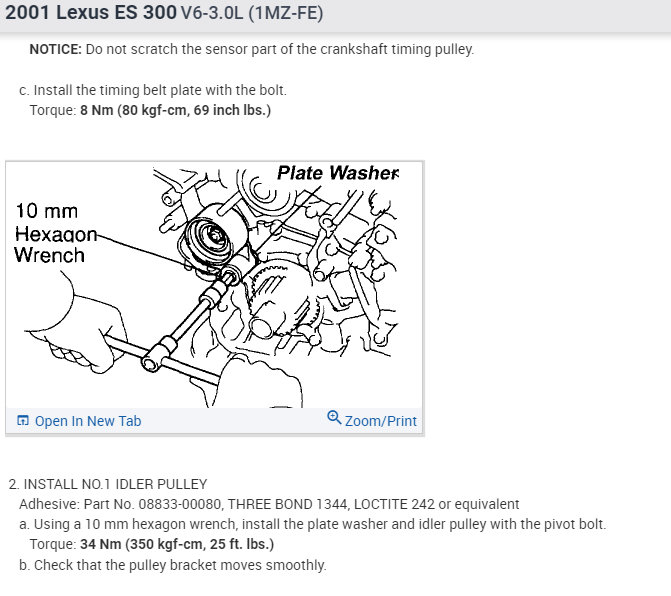Screen dimensions: 671x596
Task: Click the idler pulley installation diagram
Action: (x=214, y=285)
